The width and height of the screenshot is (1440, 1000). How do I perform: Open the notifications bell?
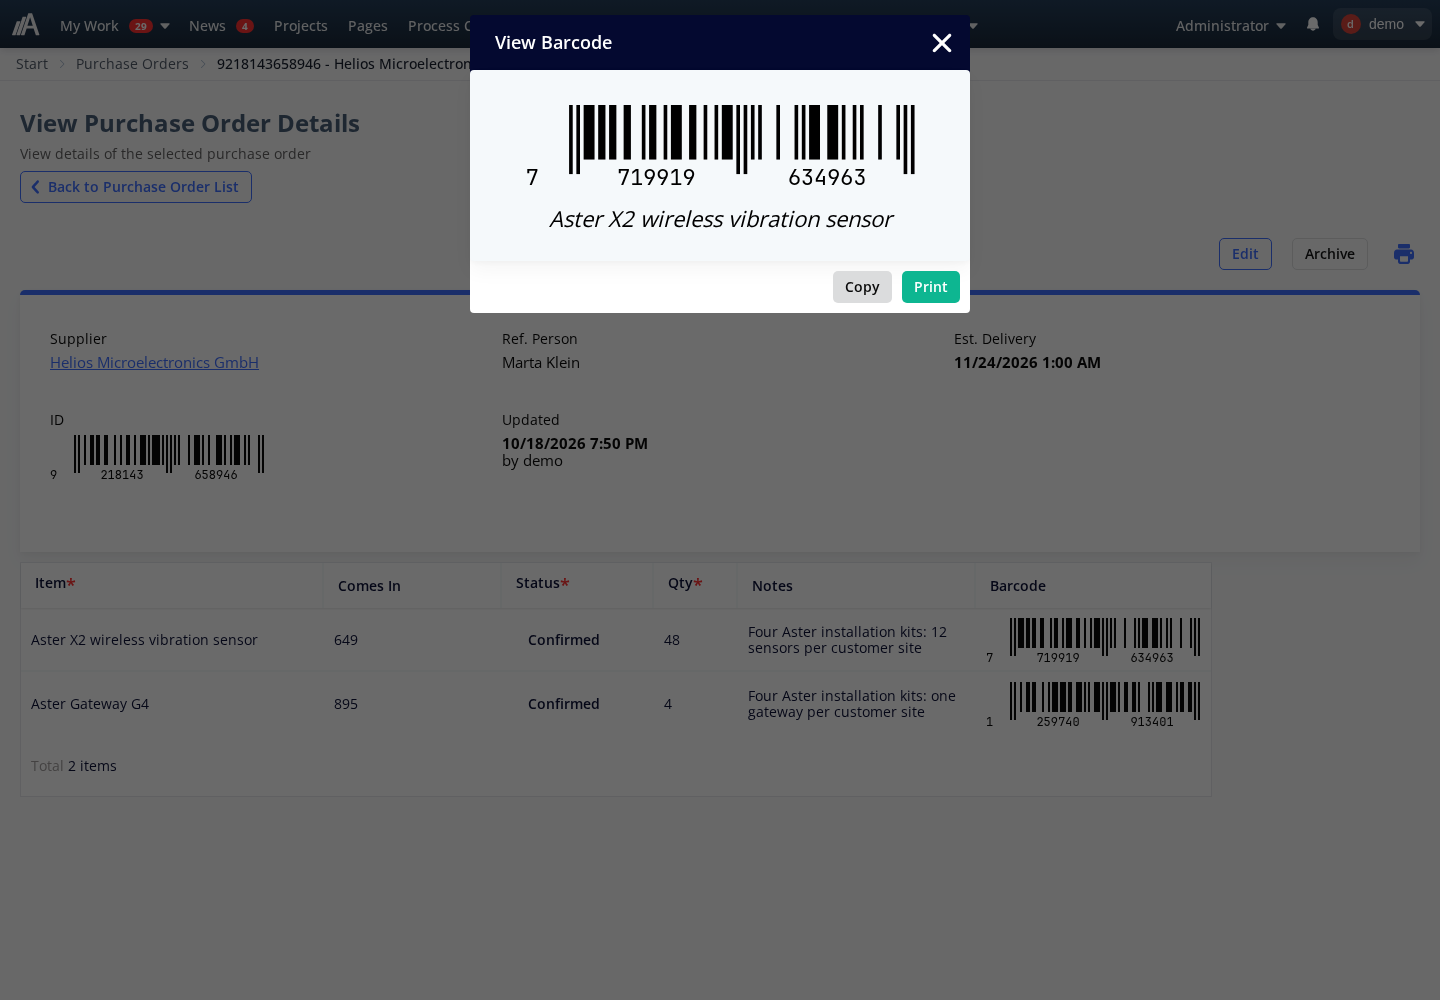(1313, 24)
